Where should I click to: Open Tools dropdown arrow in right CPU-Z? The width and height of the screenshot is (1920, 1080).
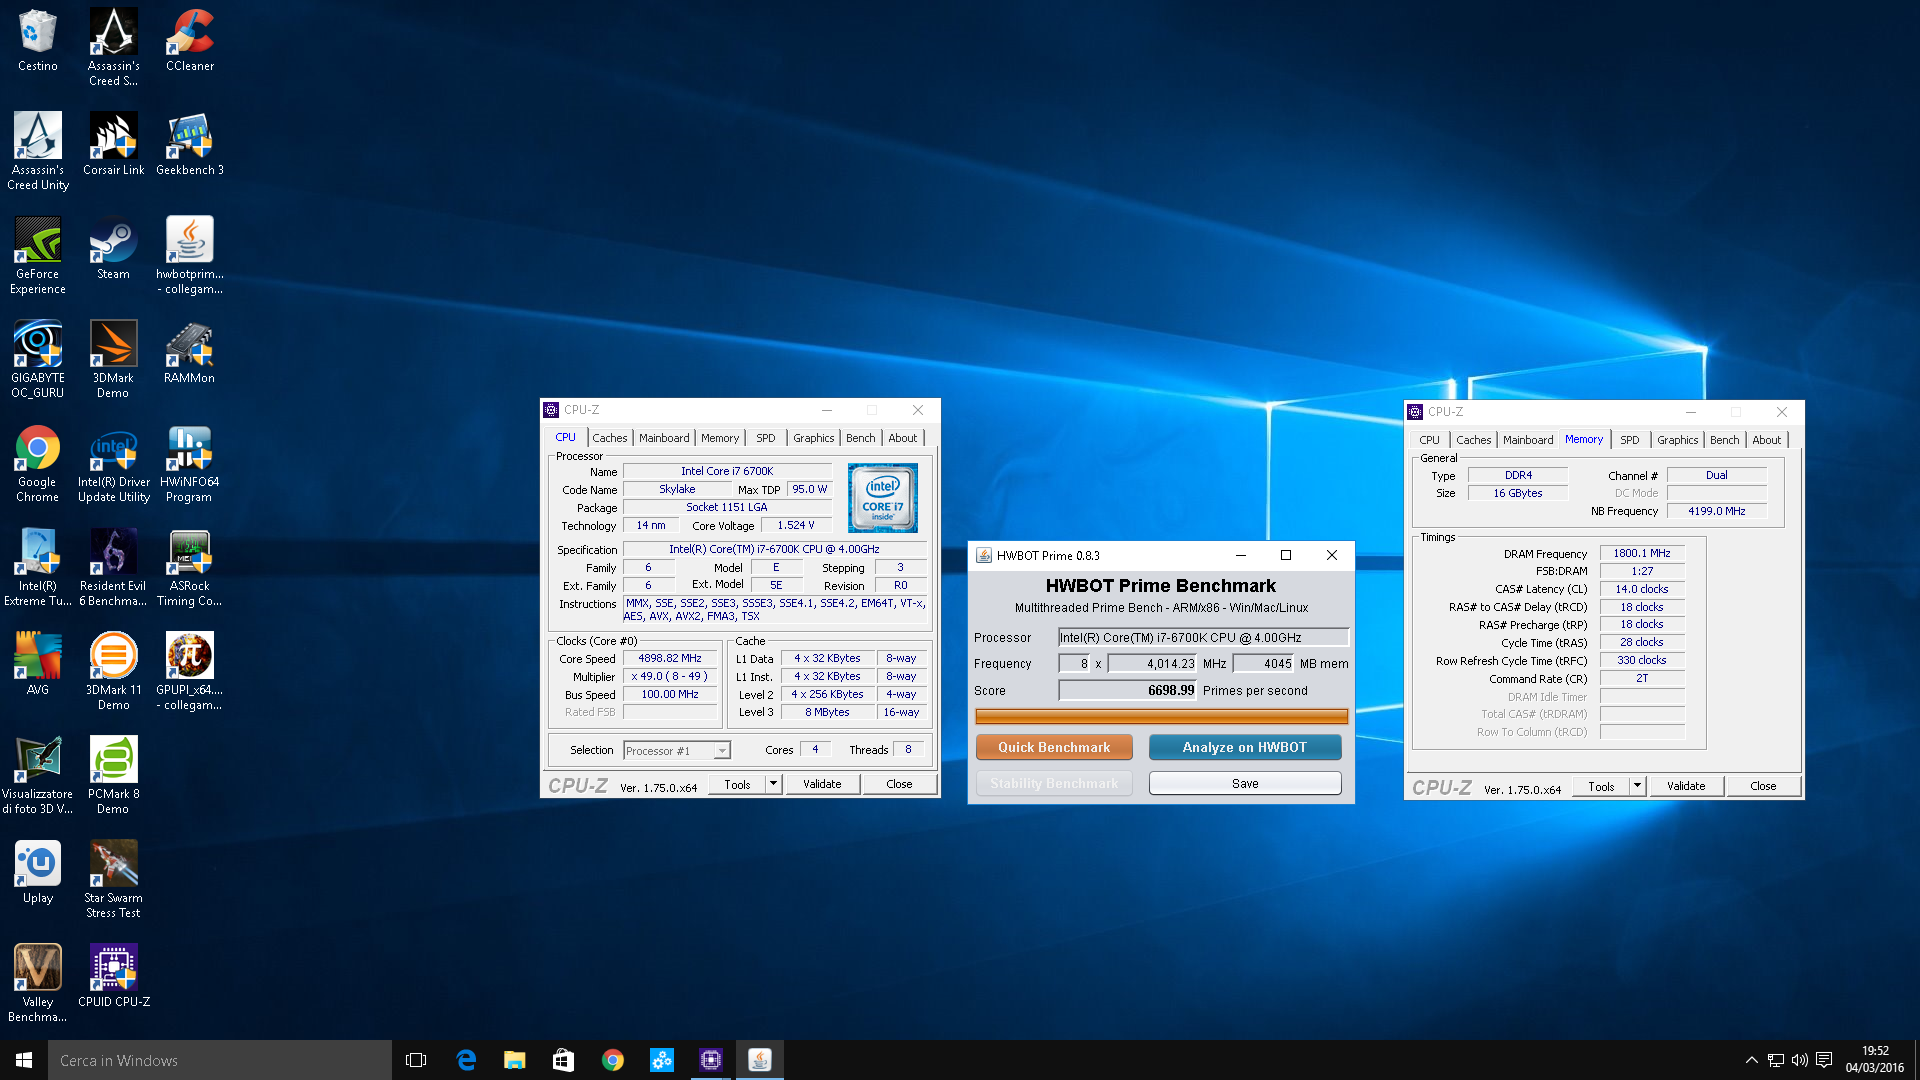tap(1637, 787)
